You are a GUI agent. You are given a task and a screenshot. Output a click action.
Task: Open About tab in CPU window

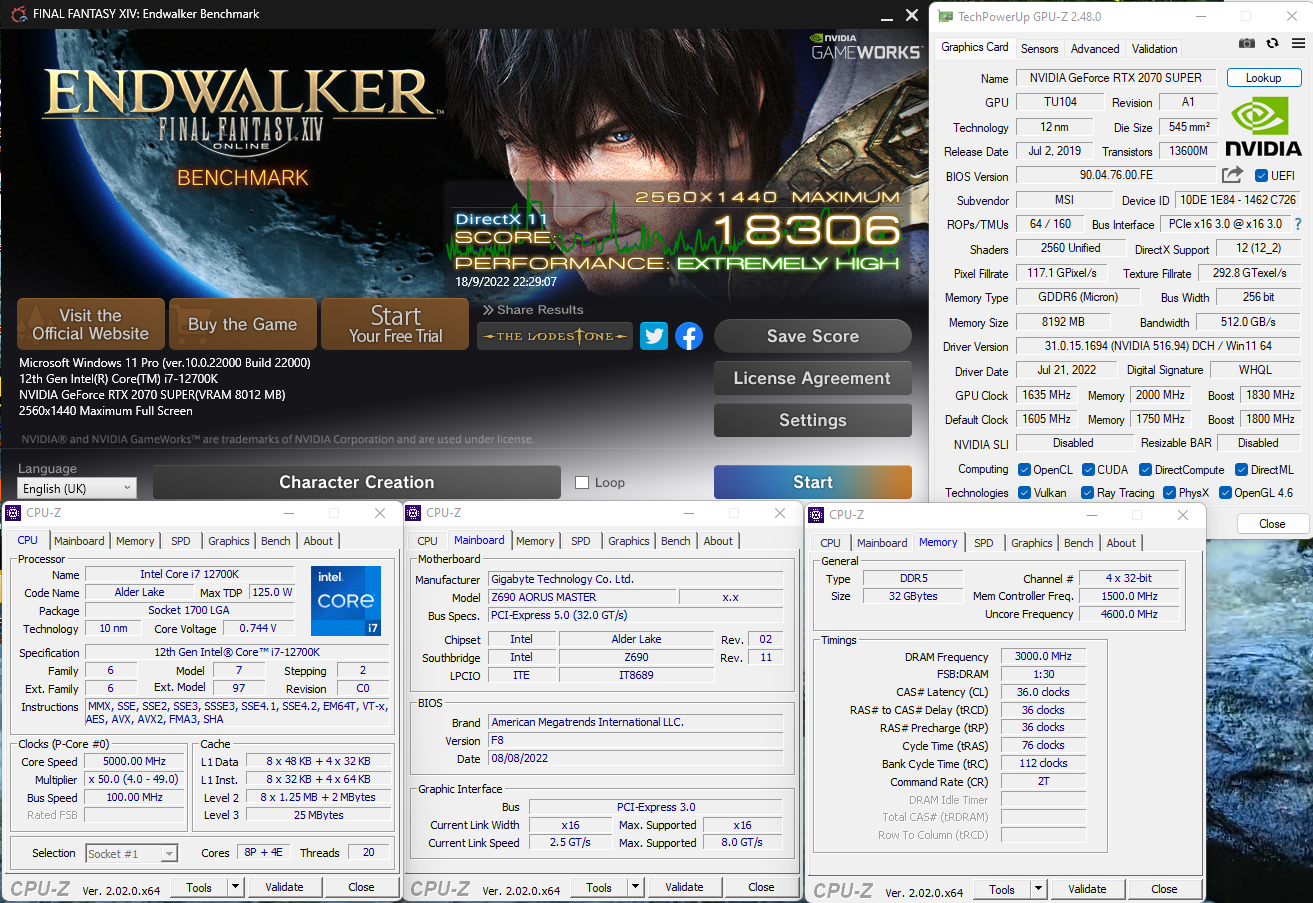318,541
